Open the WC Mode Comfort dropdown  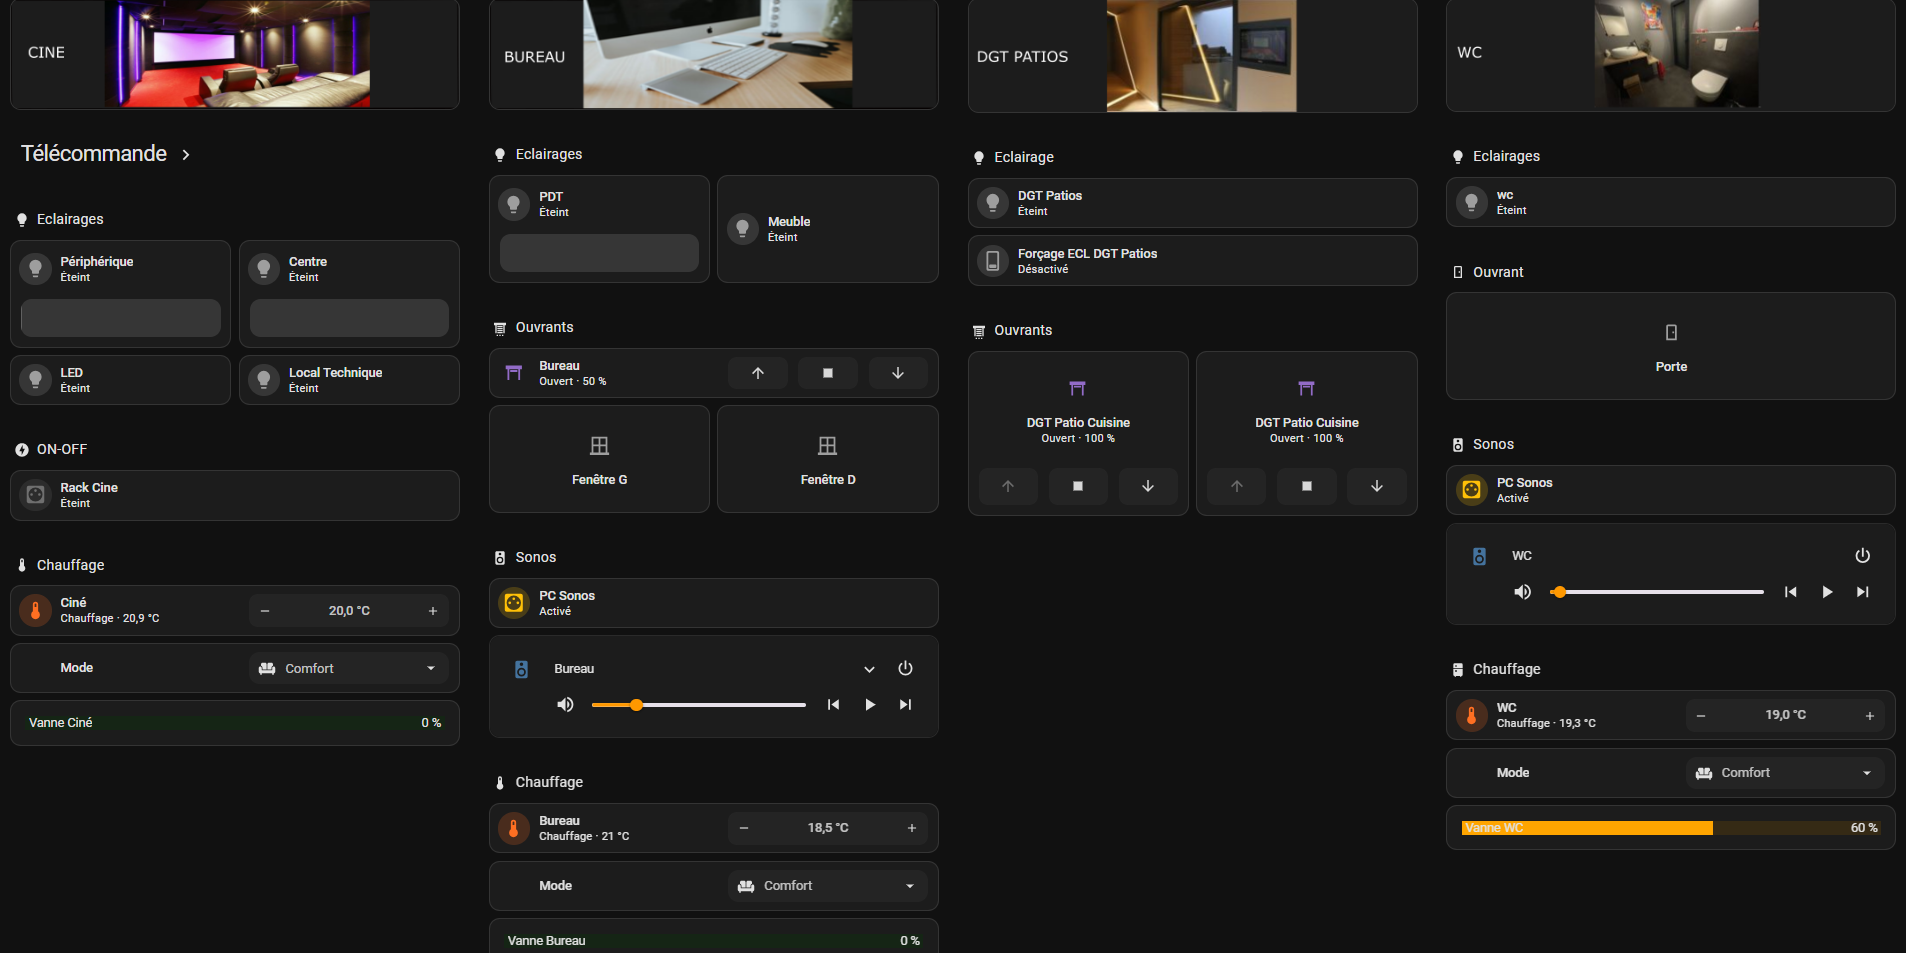(1785, 773)
